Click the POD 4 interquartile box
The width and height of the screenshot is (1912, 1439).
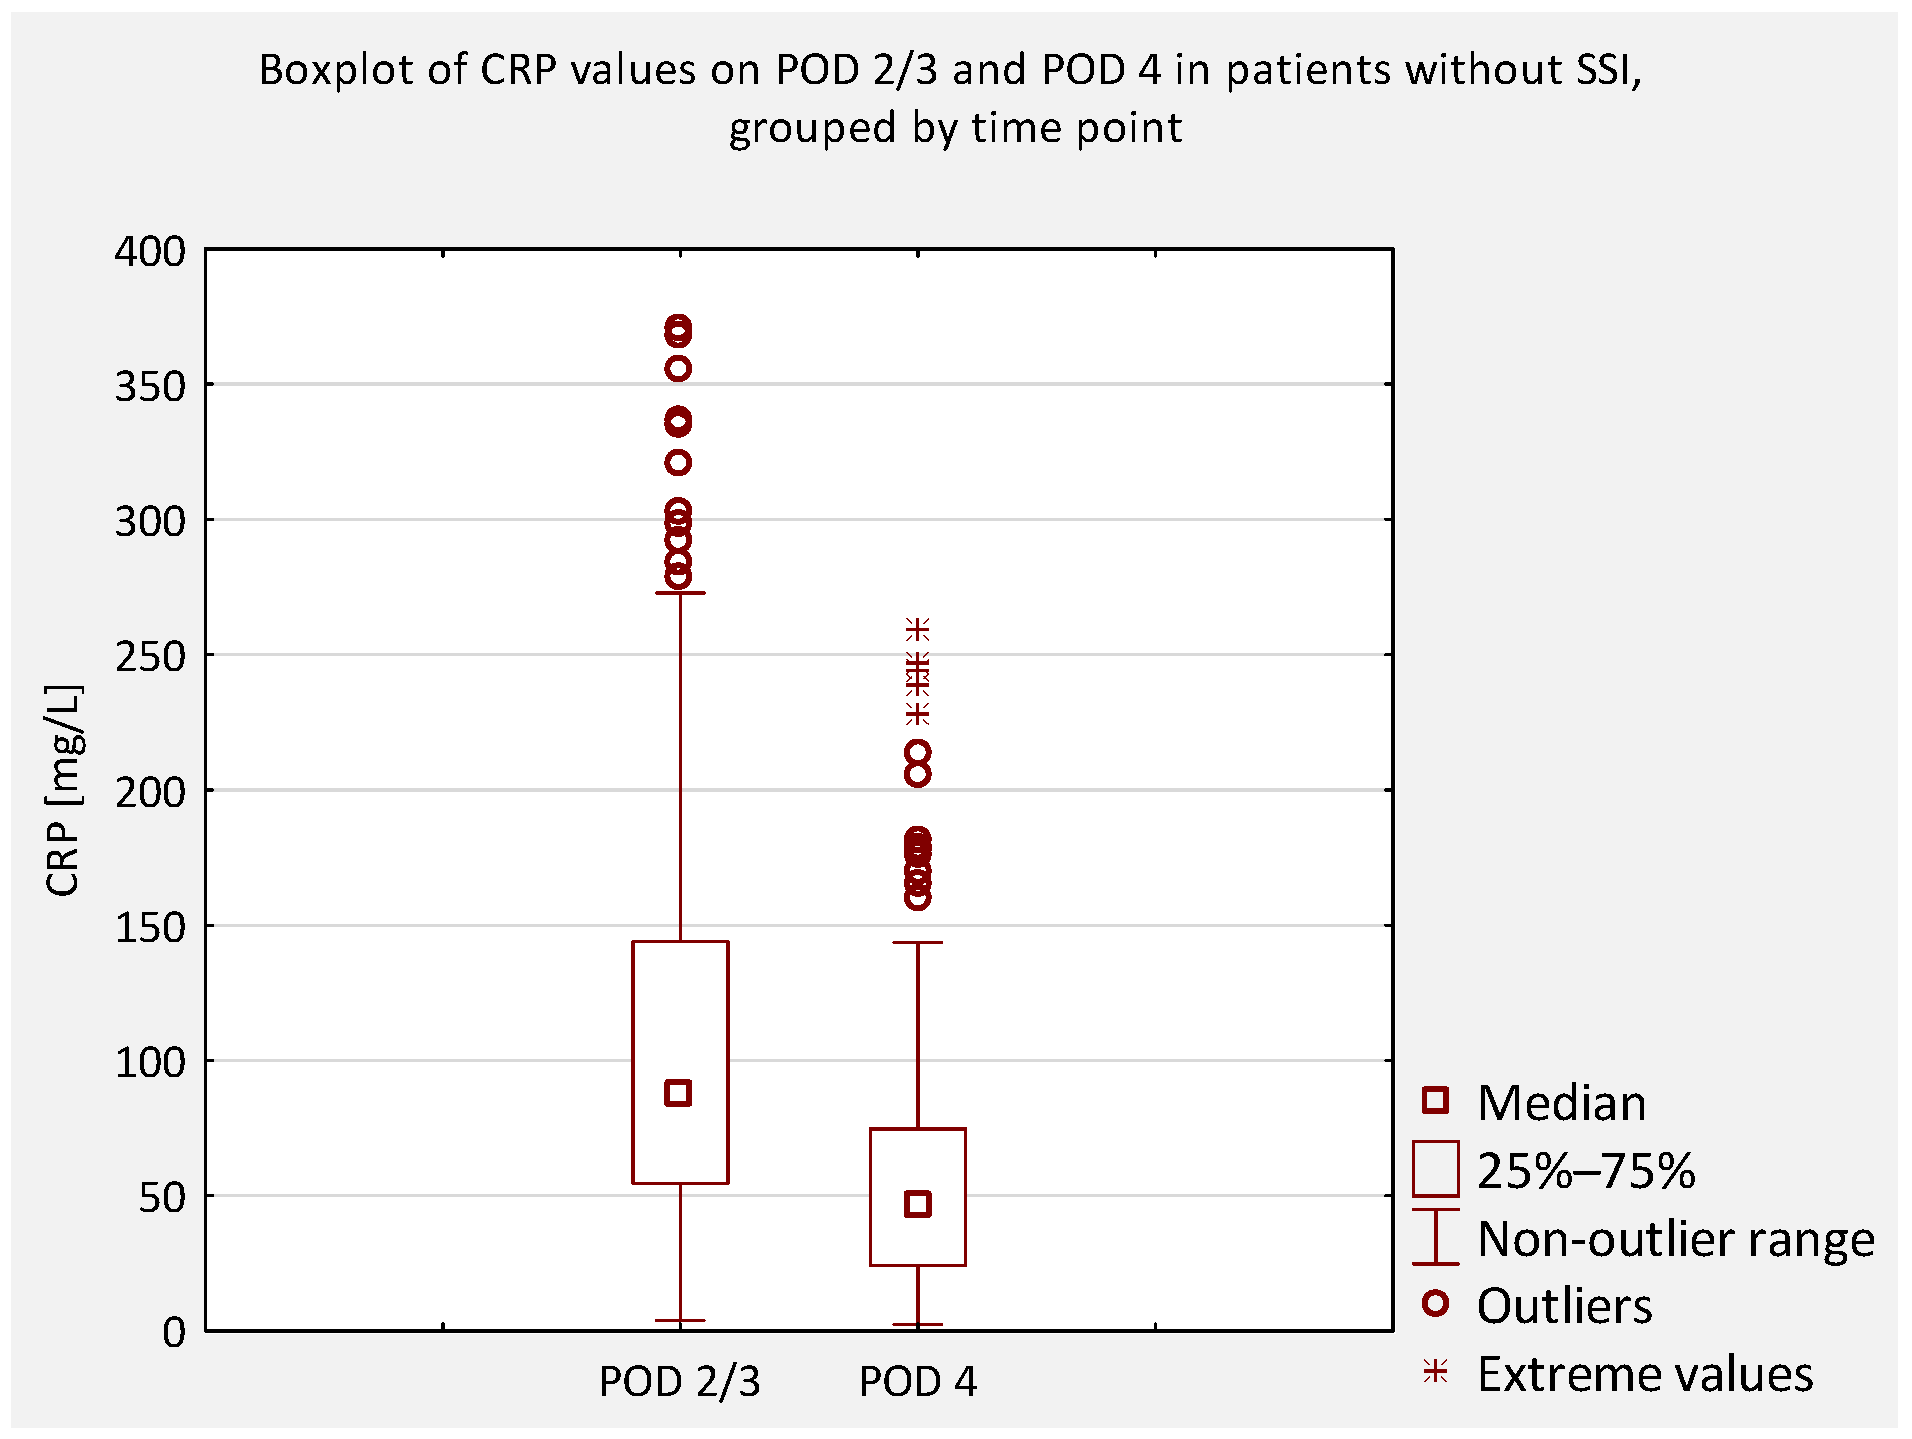pyautogui.click(x=917, y=1160)
